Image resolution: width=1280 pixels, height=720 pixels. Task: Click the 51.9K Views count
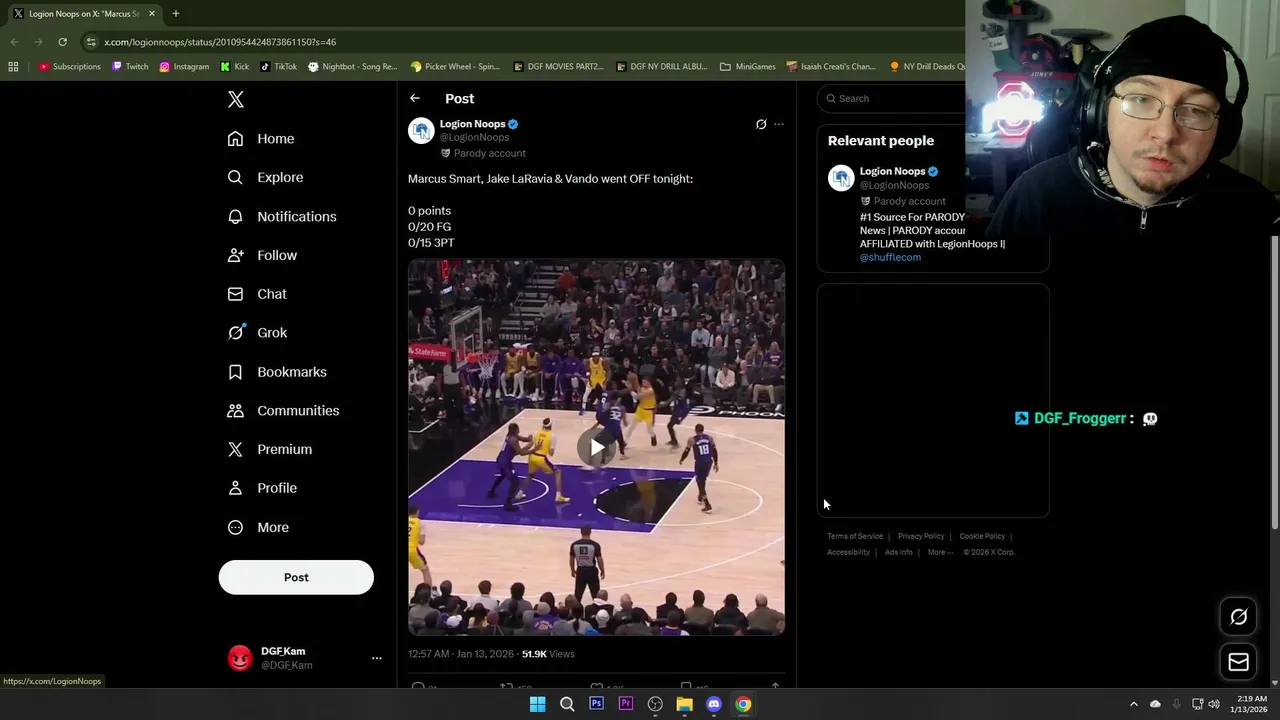coord(548,654)
